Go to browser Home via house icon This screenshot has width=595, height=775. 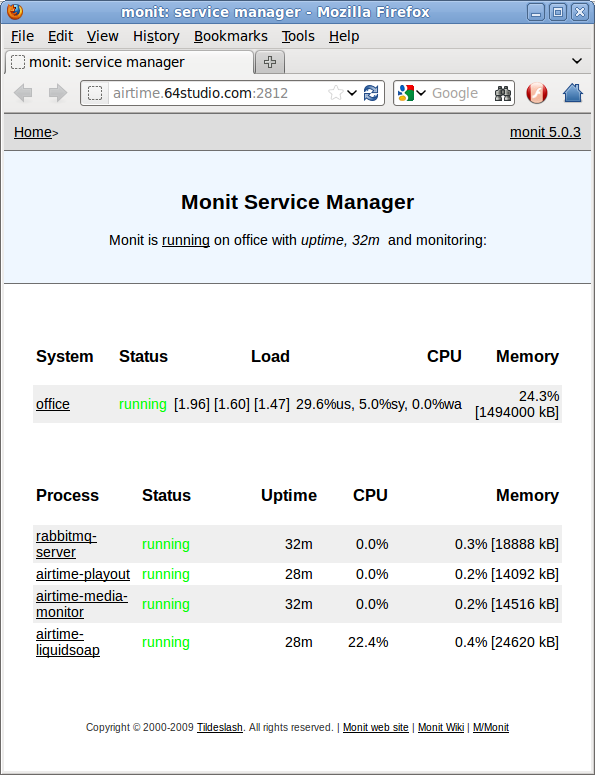click(573, 93)
